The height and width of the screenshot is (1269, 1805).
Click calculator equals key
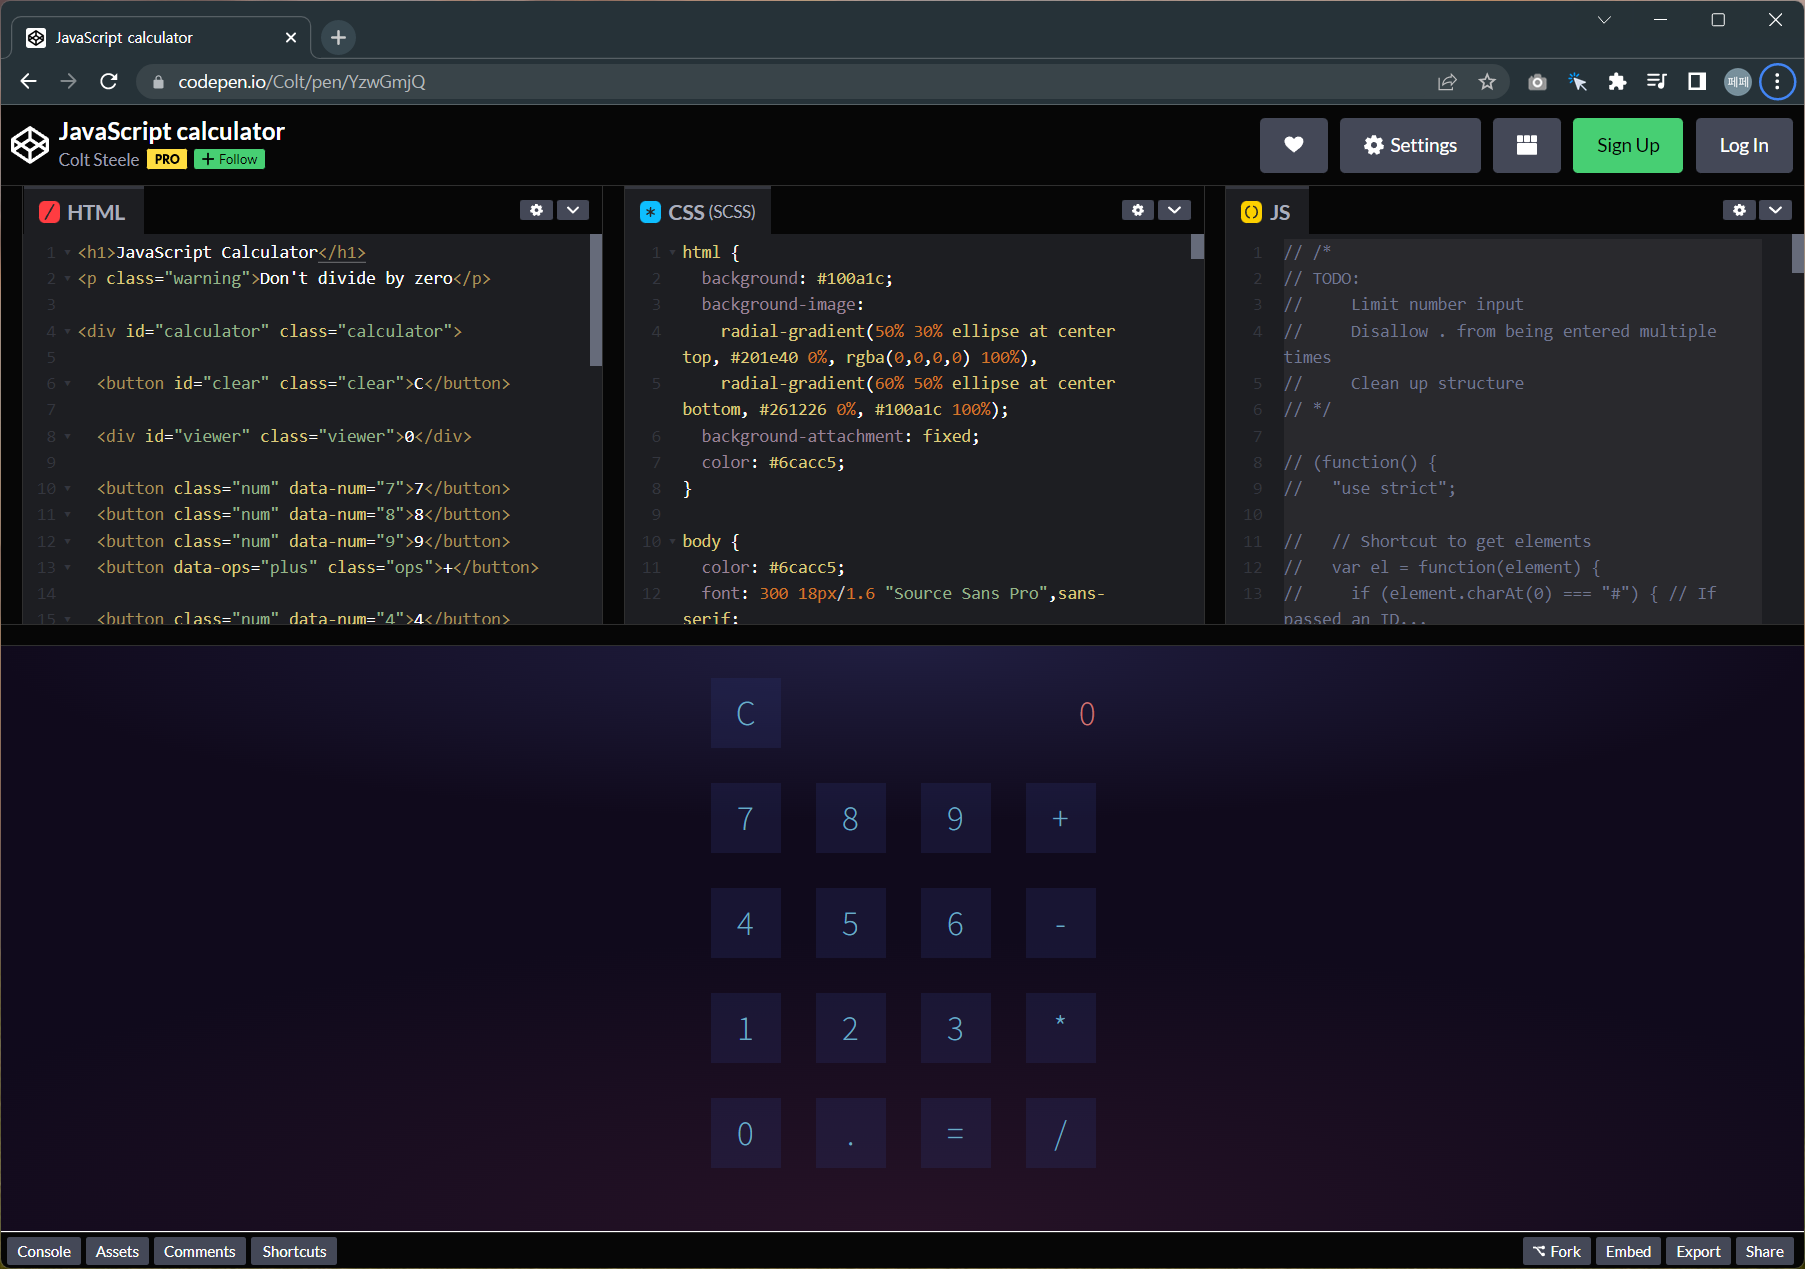pyautogui.click(x=956, y=1133)
